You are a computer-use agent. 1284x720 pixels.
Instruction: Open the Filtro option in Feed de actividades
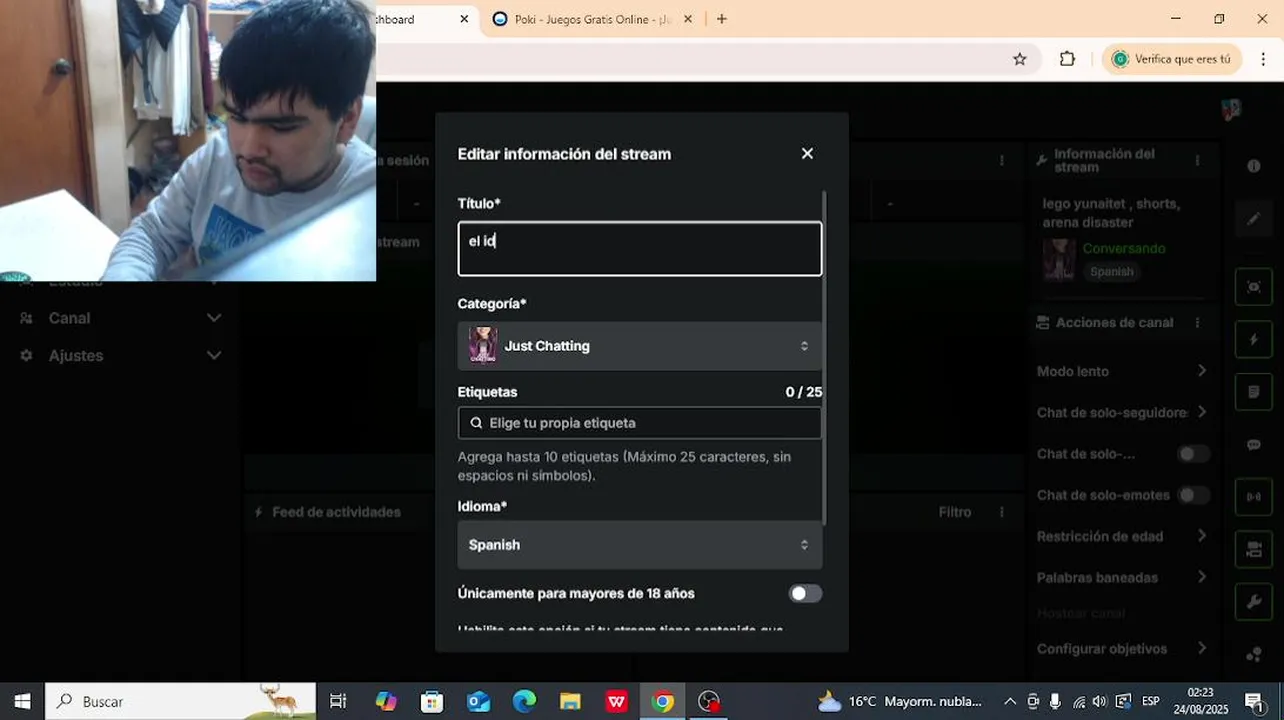tap(954, 512)
